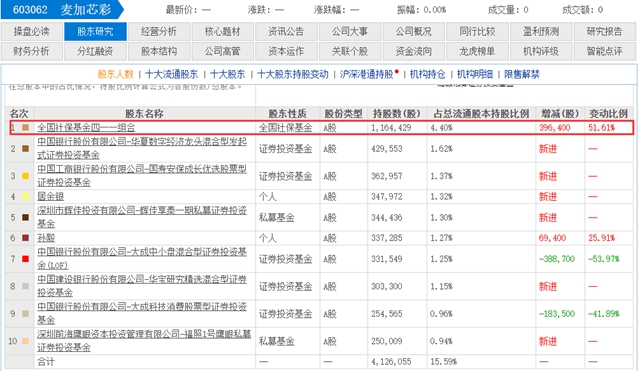
Task: Click 持股数(股) column header
Action: click(x=397, y=114)
